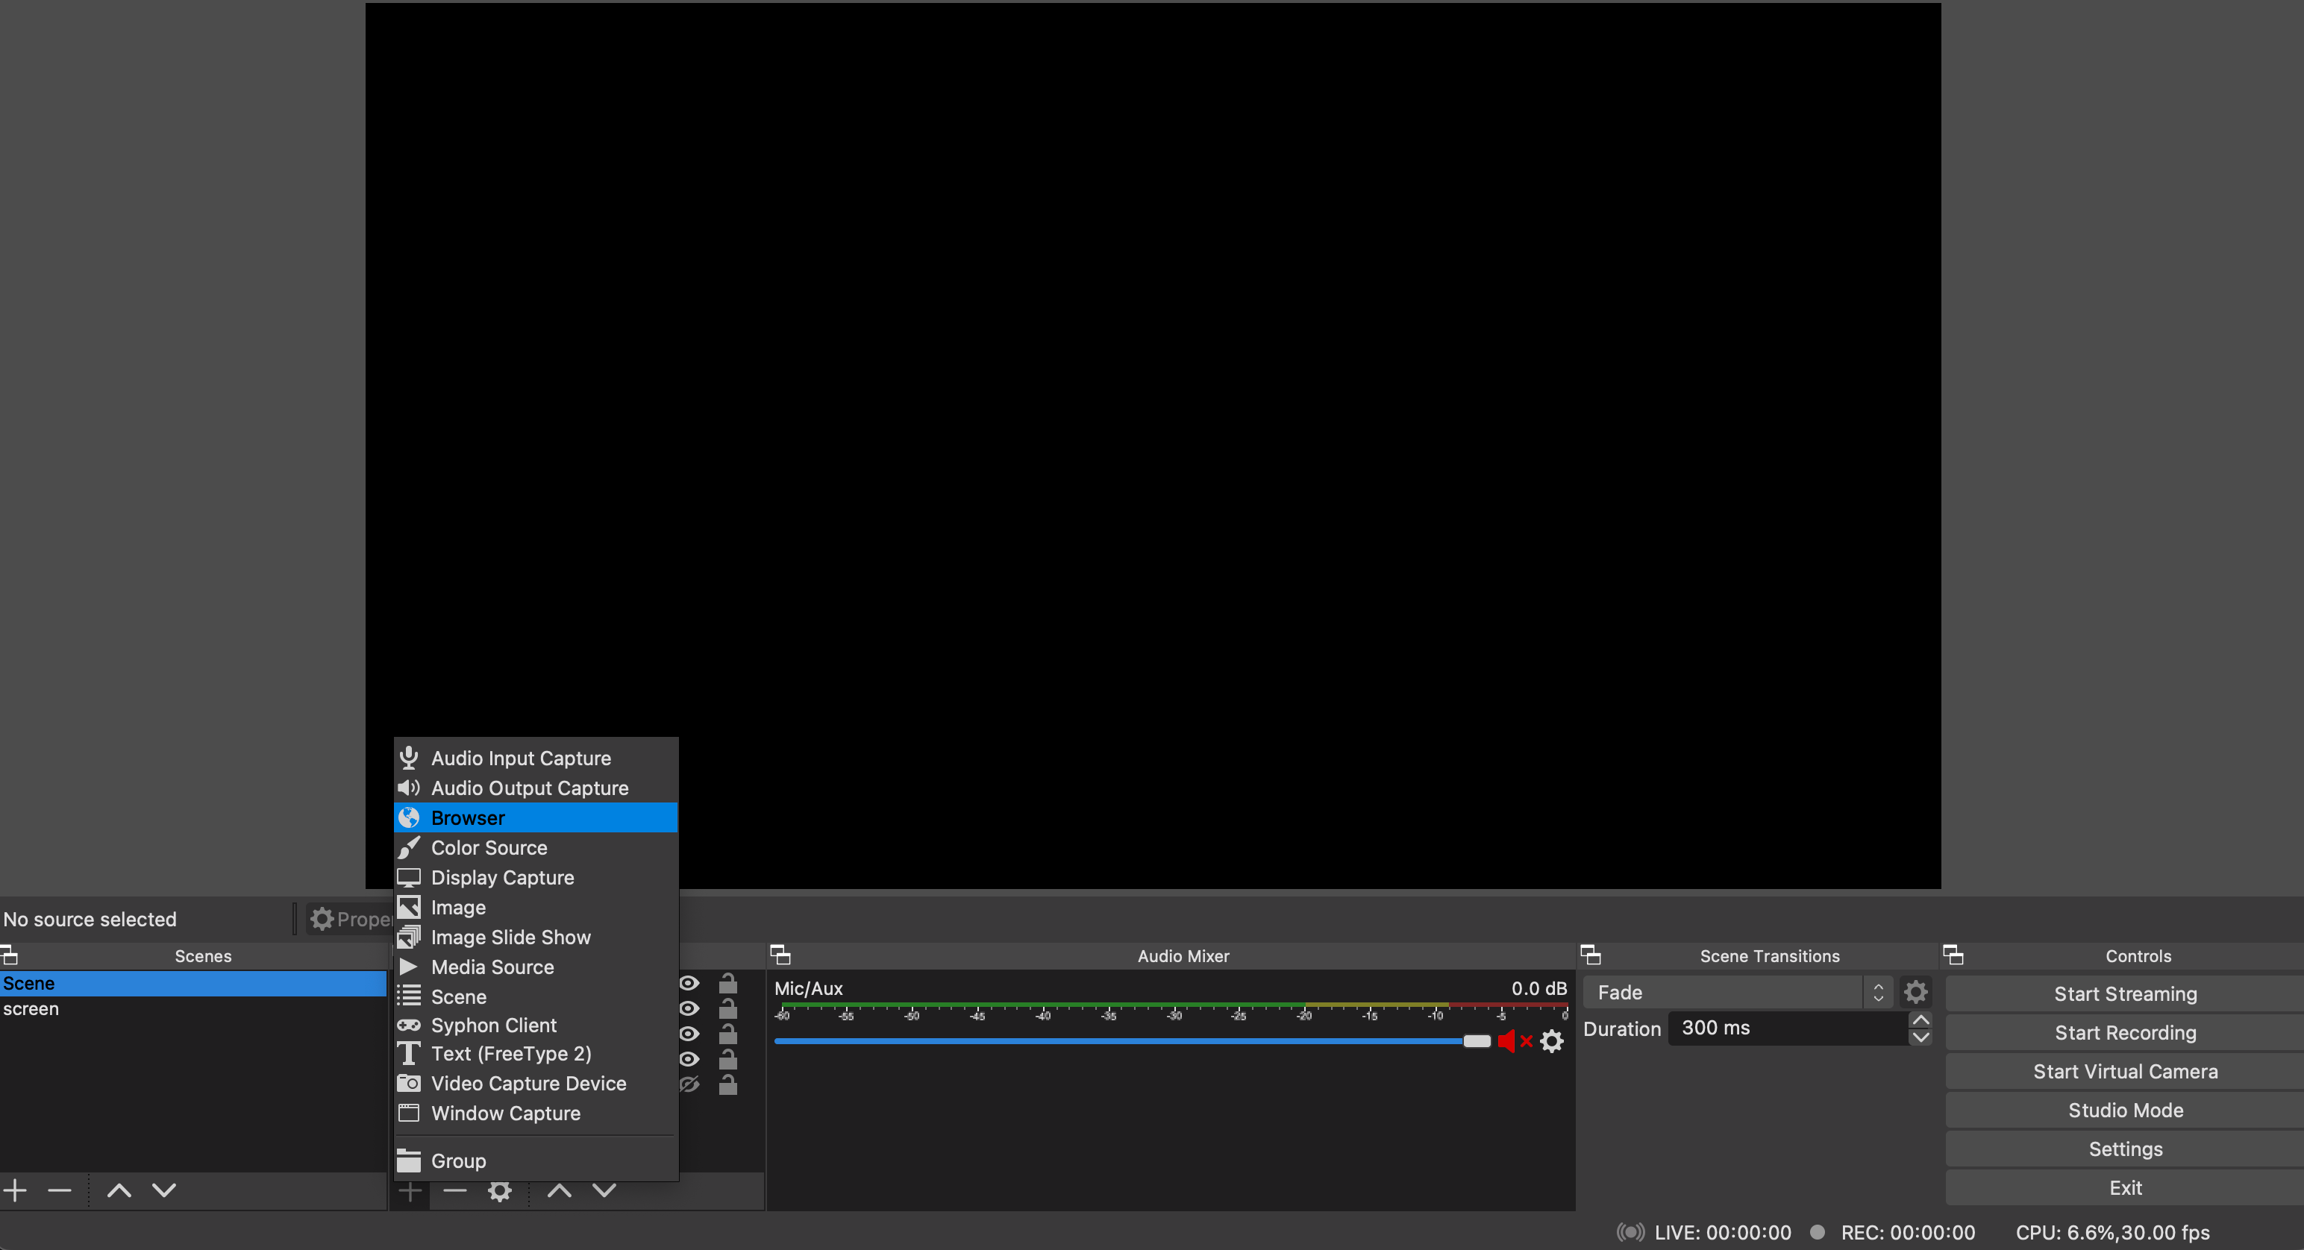This screenshot has width=2304, height=1250.
Task: Open the Mic/Aux gear menu in Audio Mixer
Action: click(x=1552, y=1041)
